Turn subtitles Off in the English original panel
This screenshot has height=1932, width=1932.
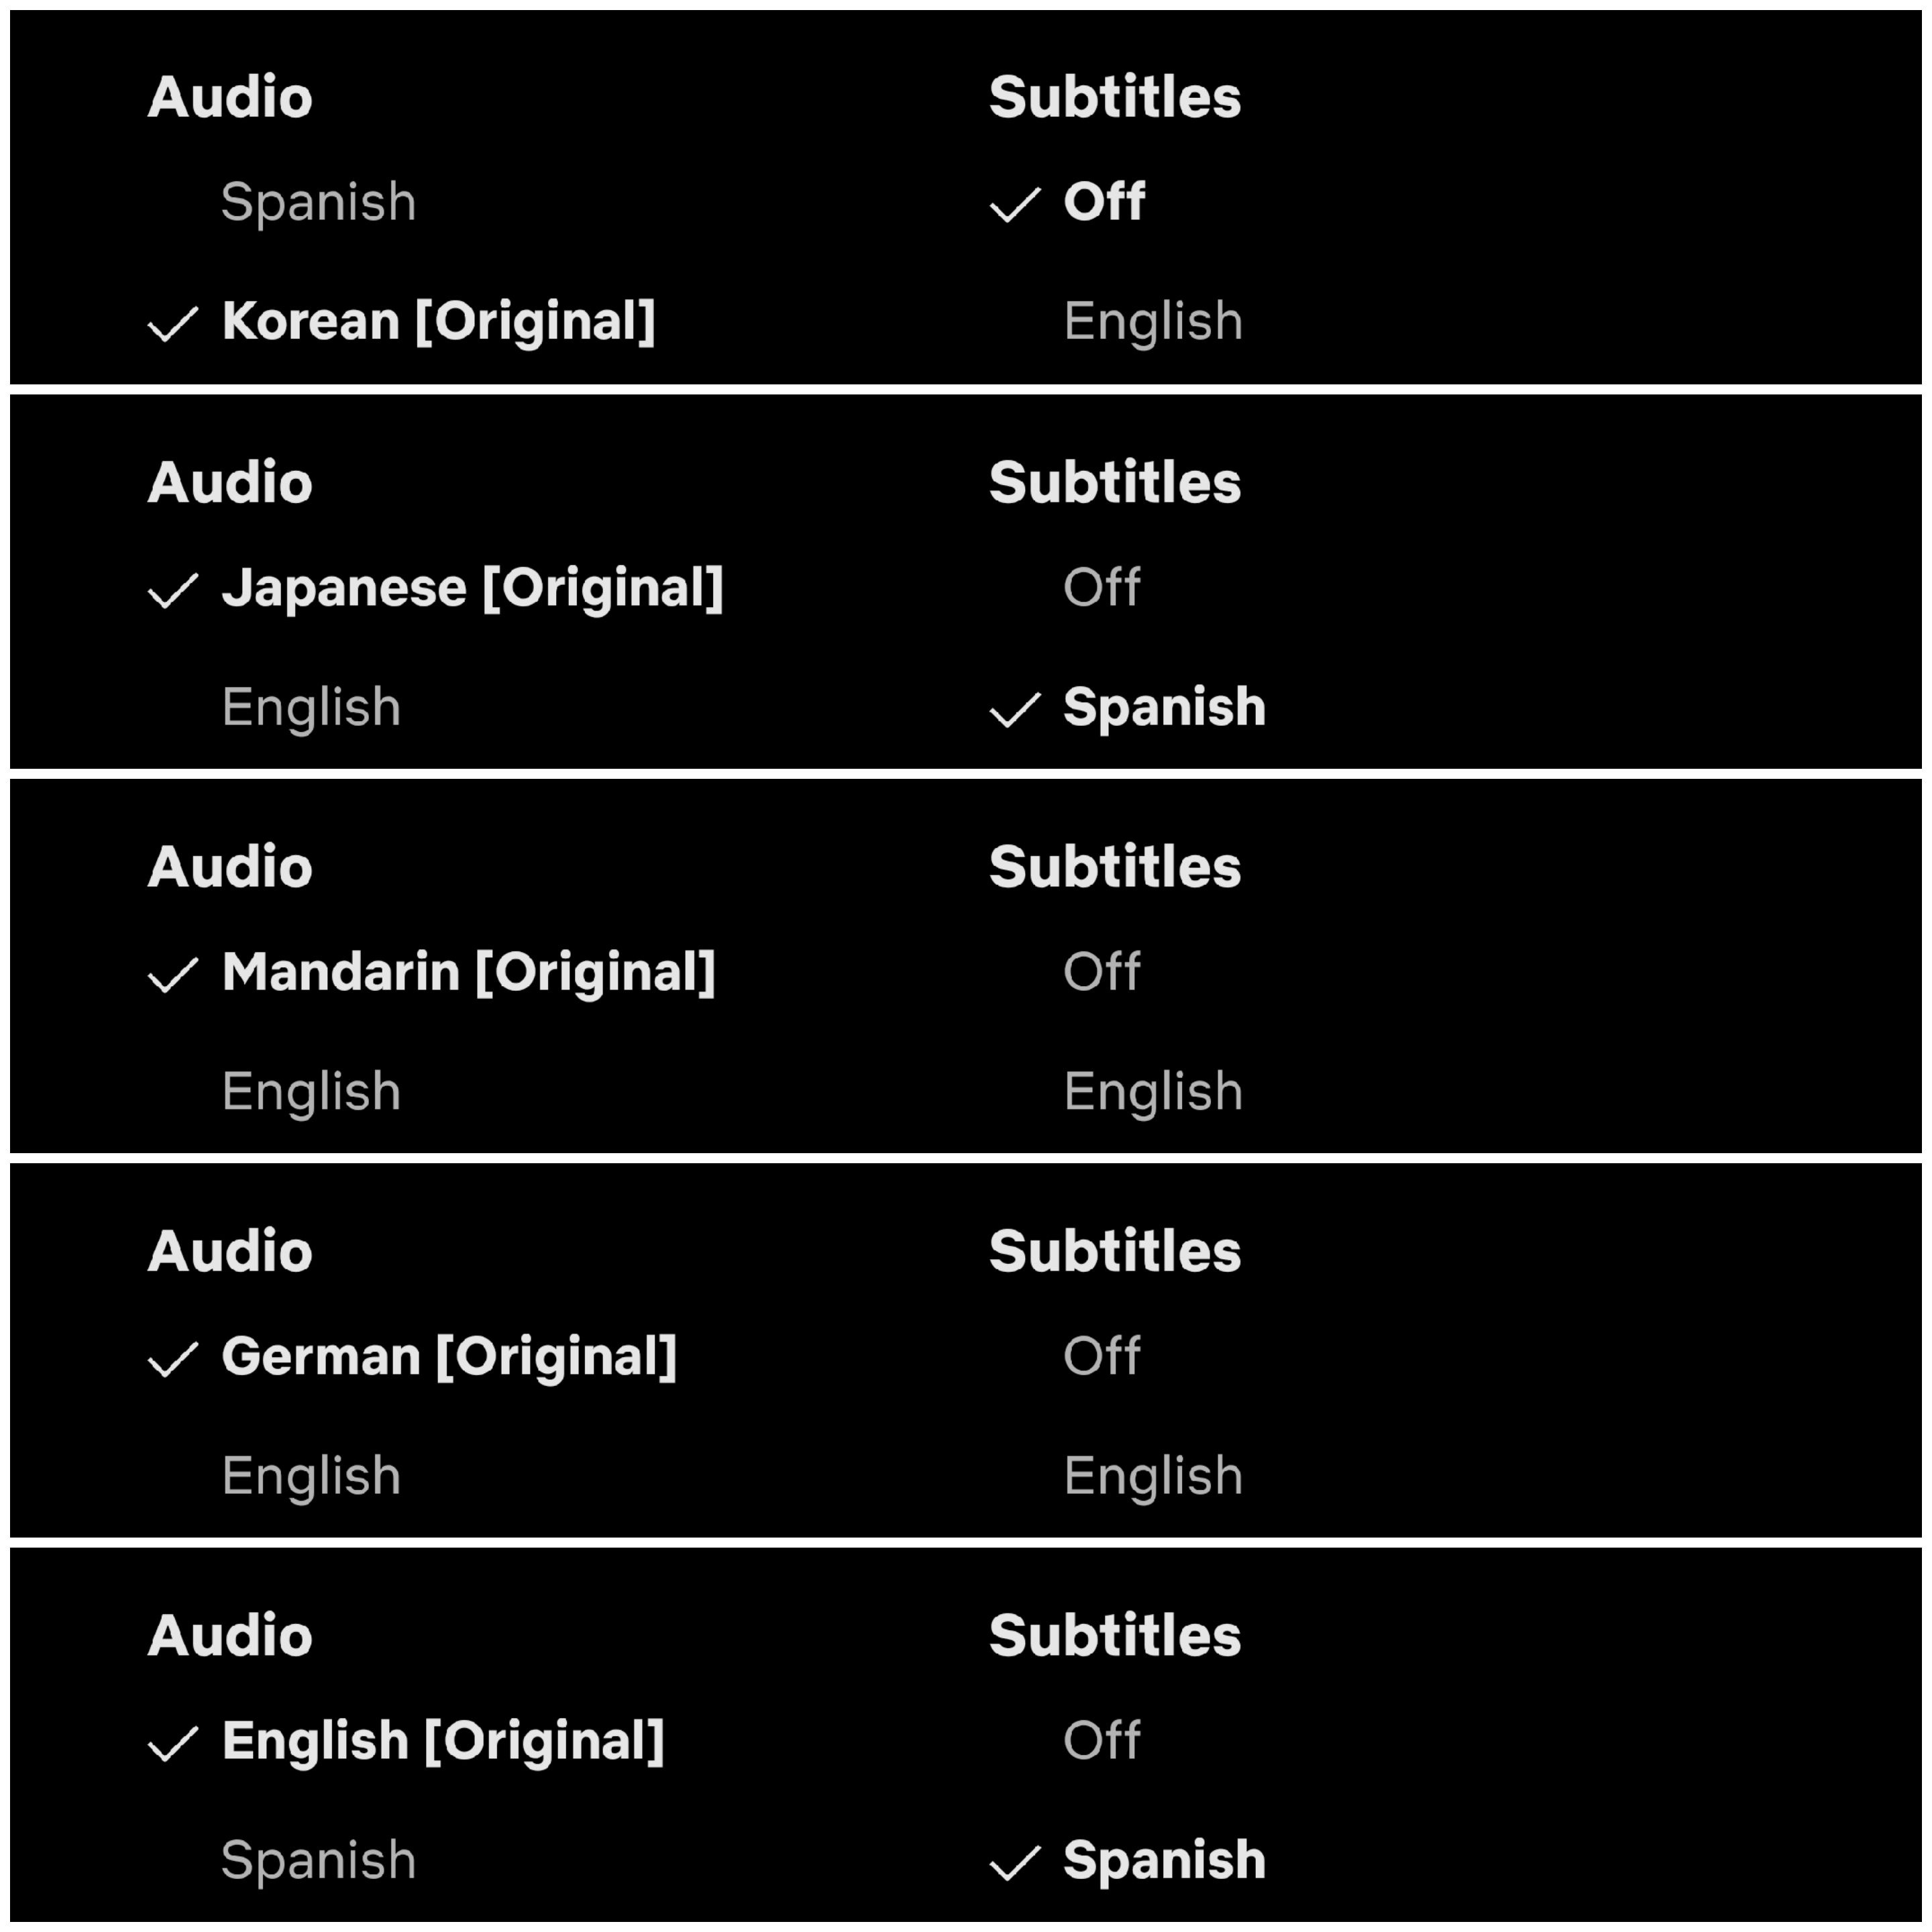[1101, 1740]
